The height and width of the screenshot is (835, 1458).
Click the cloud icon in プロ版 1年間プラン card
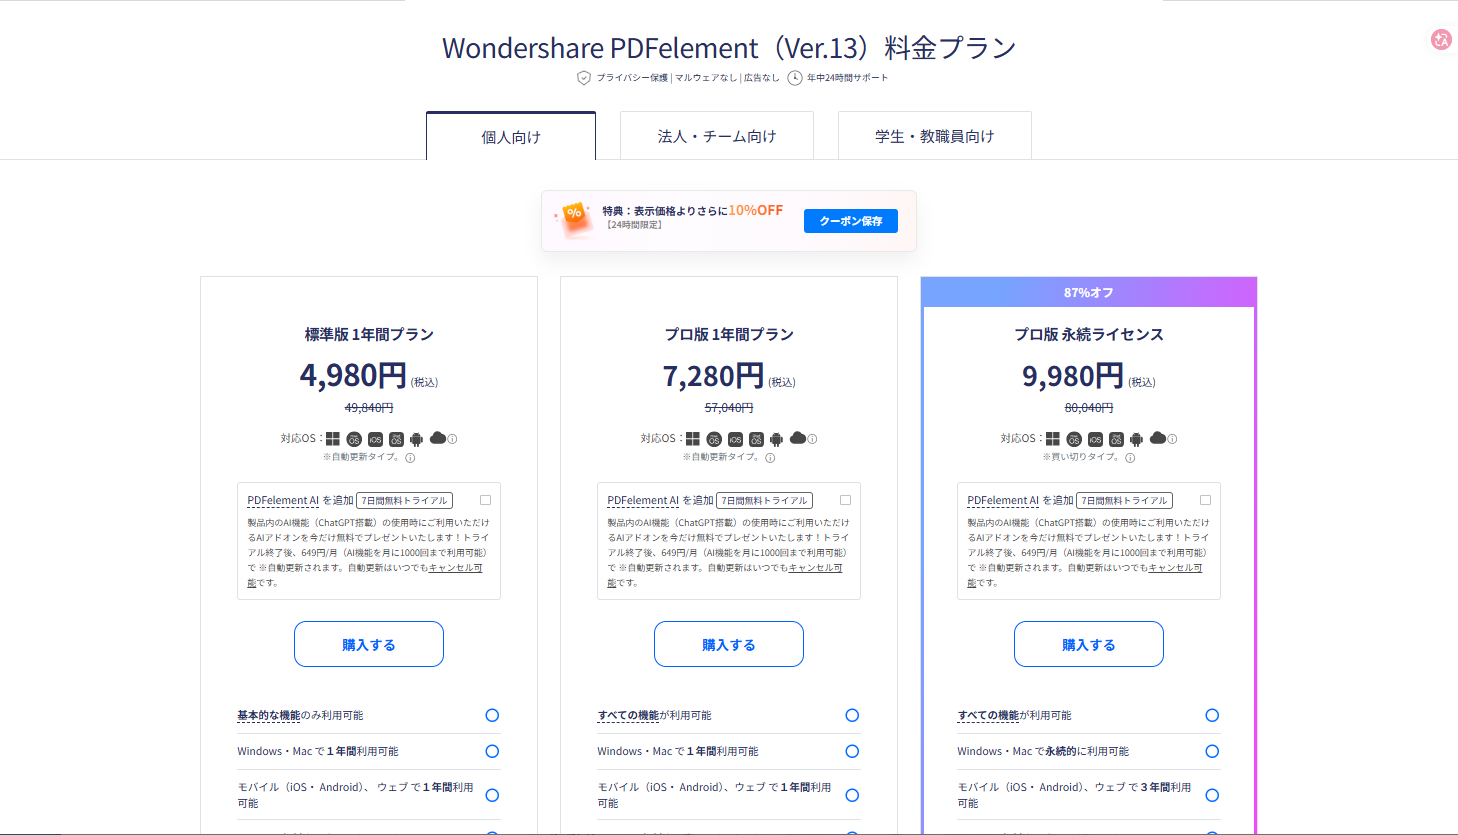coord(798,438)
